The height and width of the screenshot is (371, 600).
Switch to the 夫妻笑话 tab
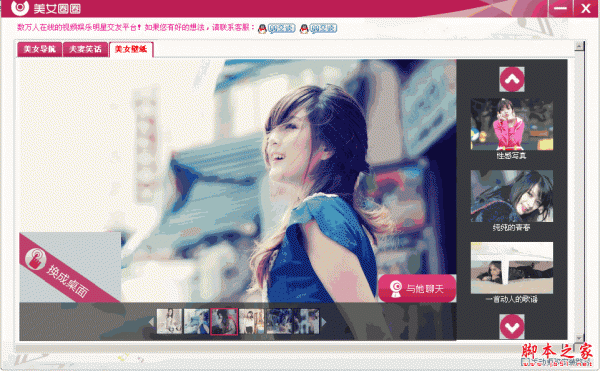coord(85,49)
